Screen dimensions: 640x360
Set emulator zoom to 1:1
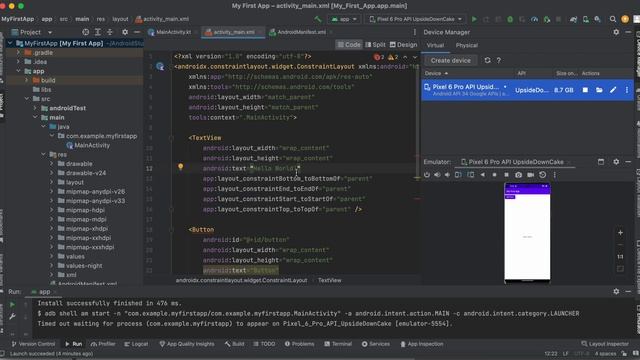tap(620, 257)
